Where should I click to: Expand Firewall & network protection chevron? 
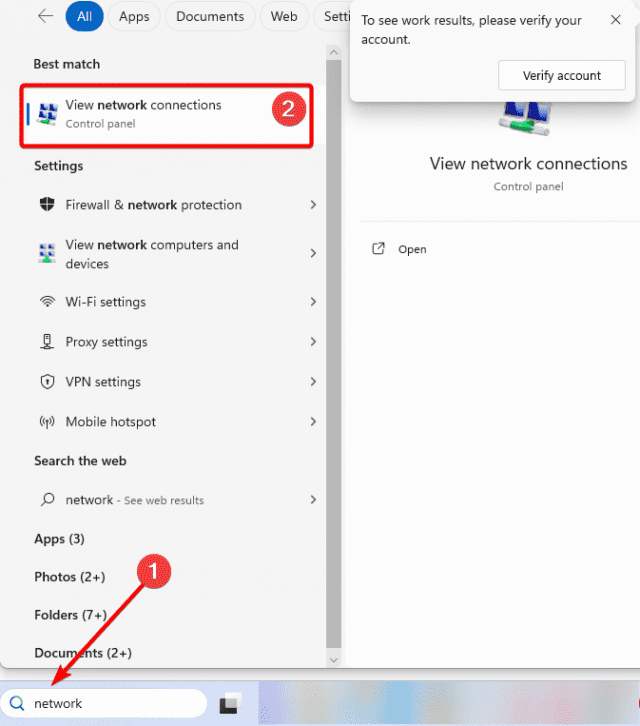(x=313, y=205)
